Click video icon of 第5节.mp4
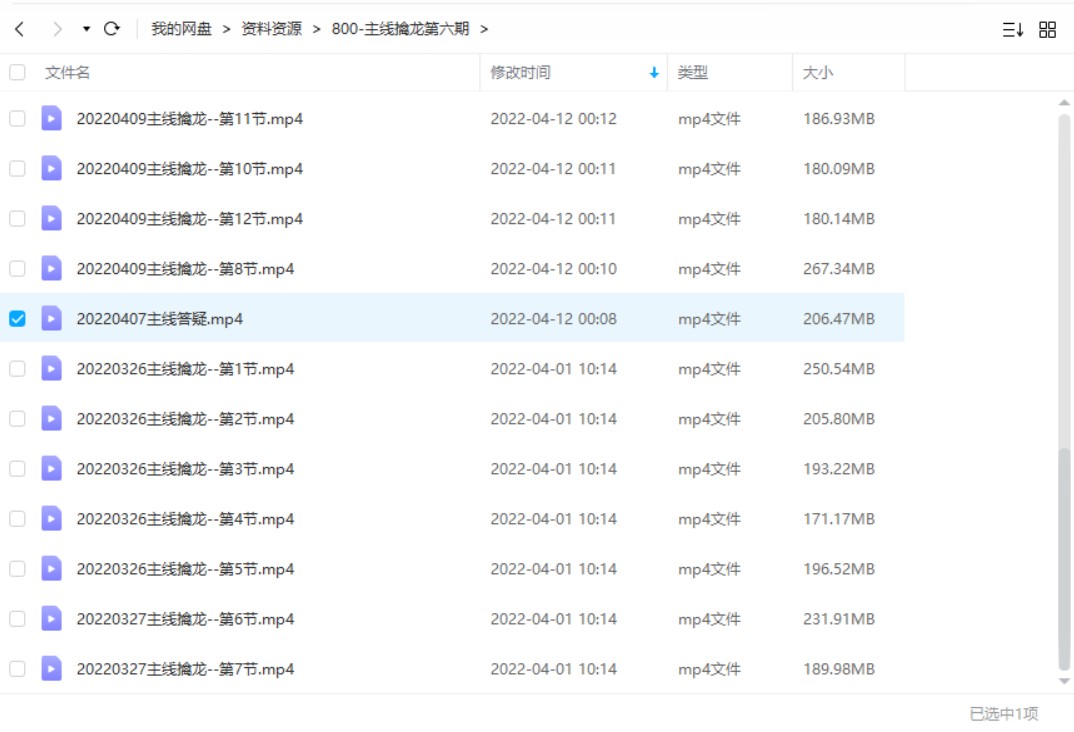 [51, 568]
